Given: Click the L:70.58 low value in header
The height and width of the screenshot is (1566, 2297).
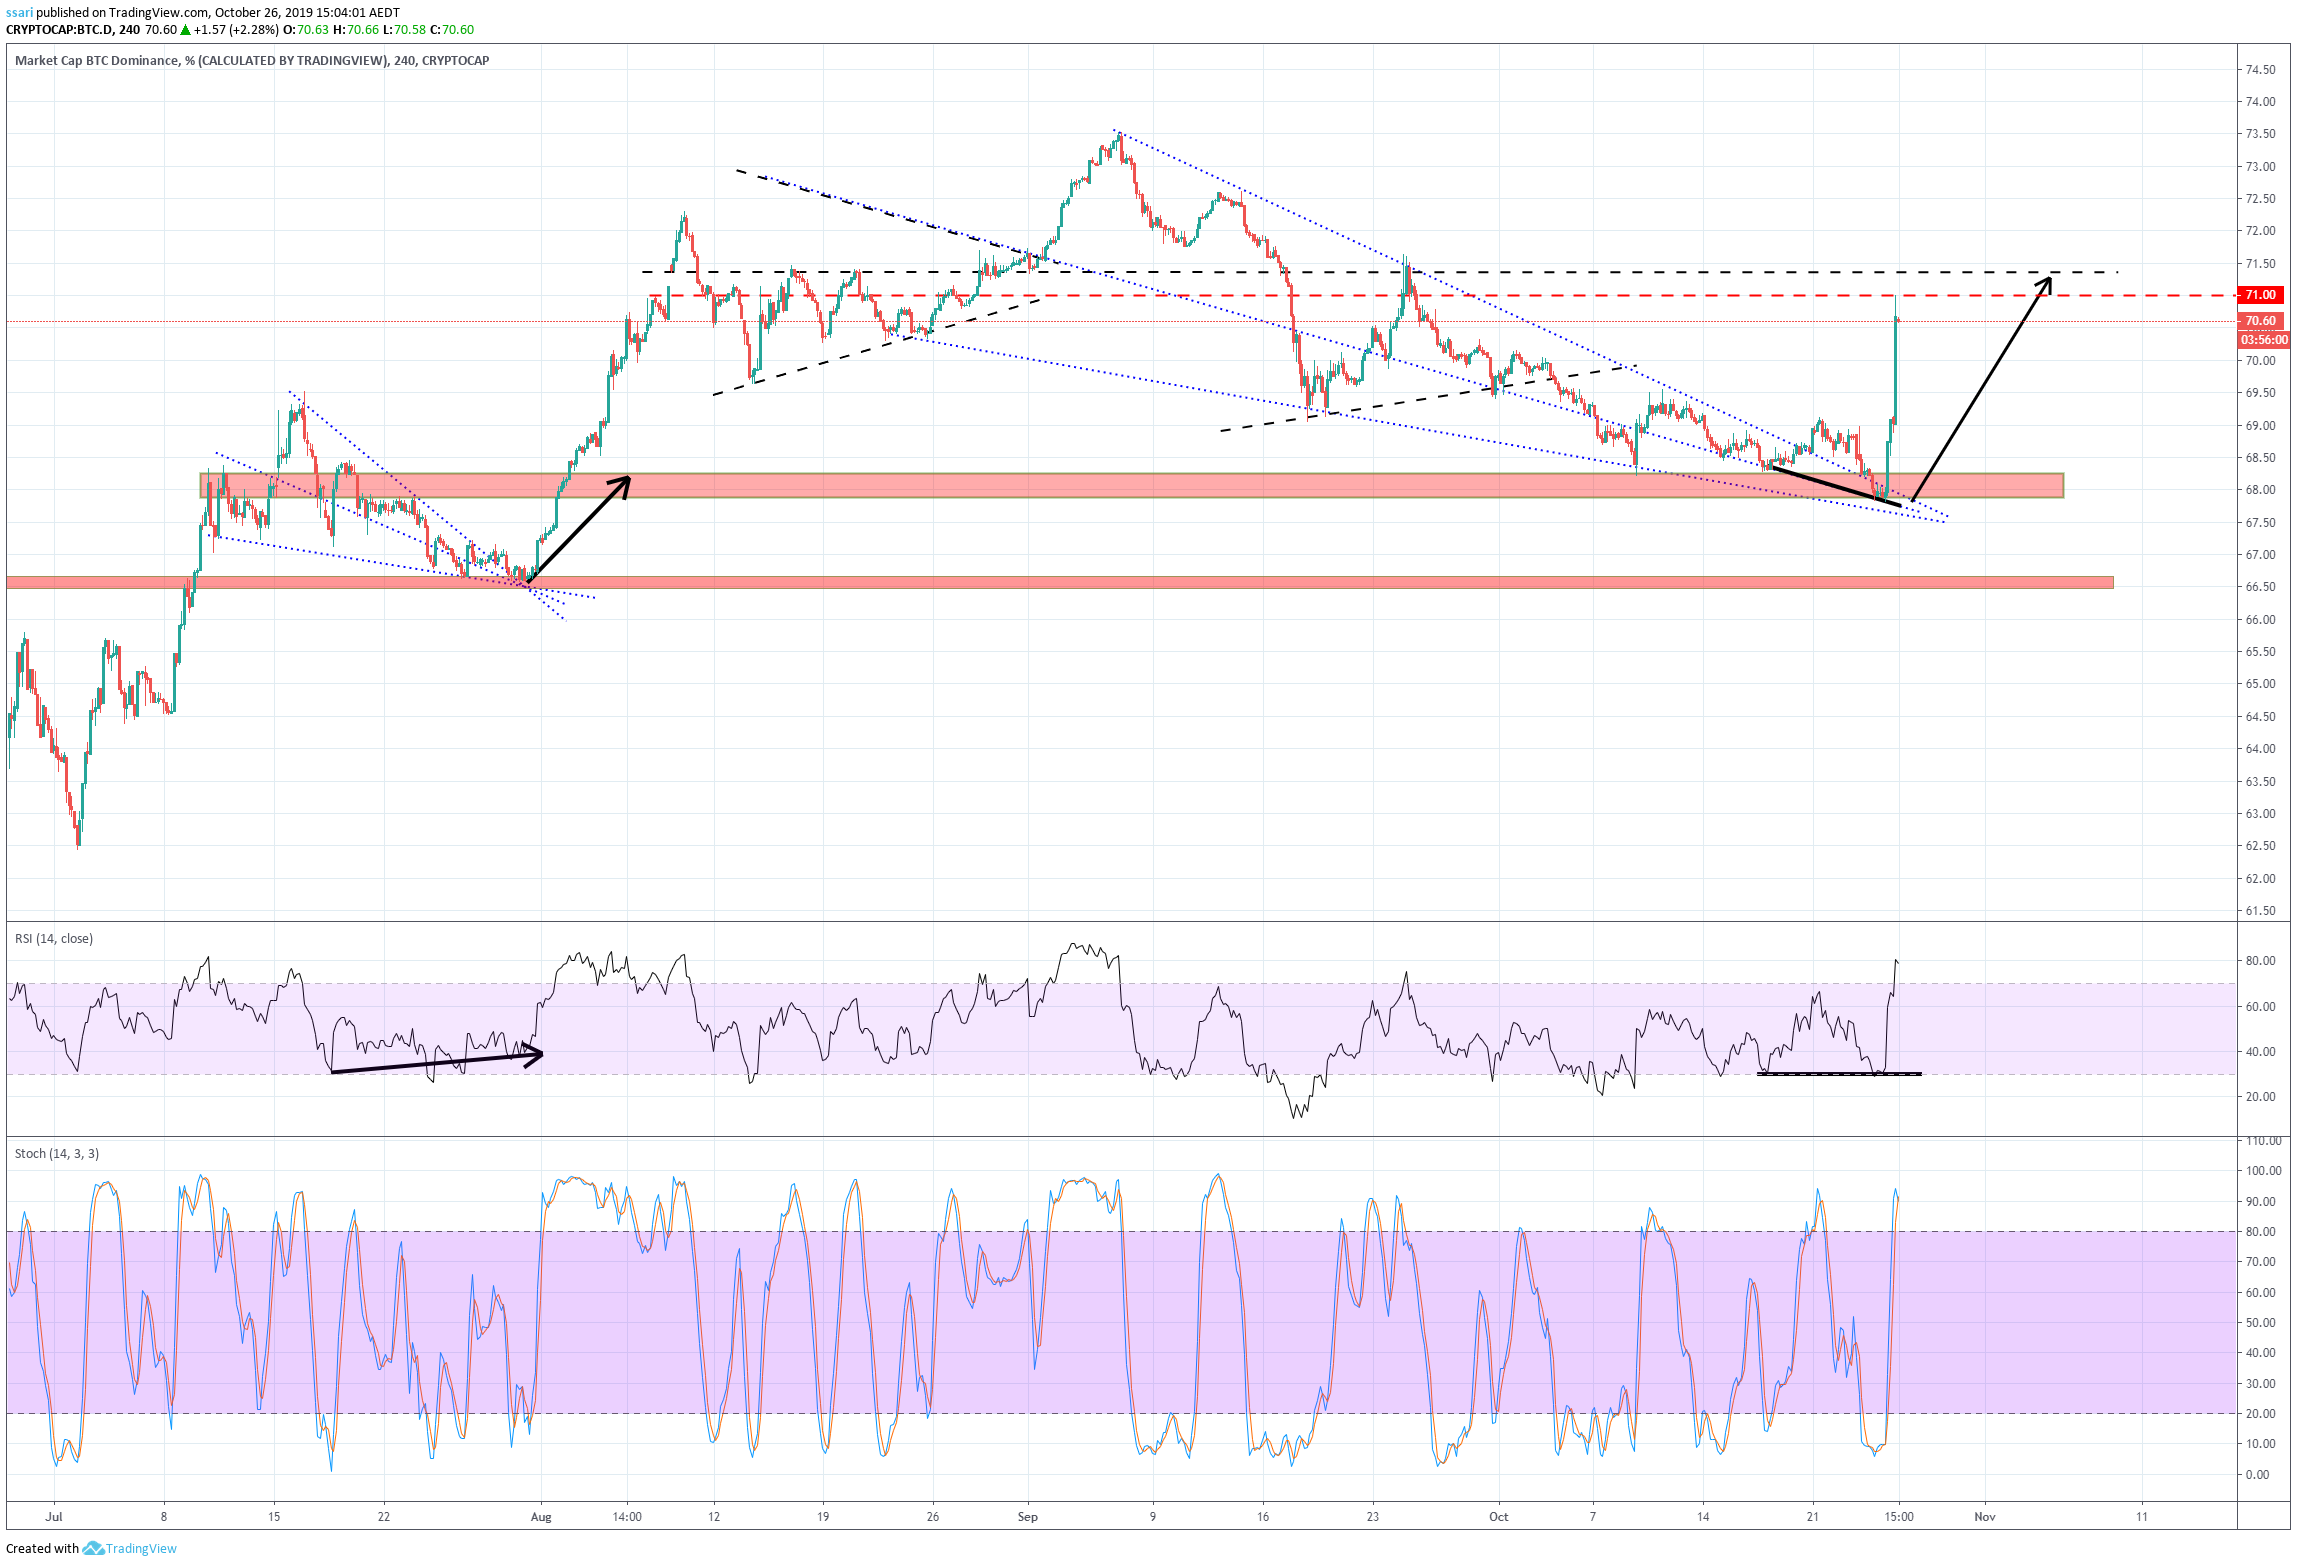Looking at the screenshot, I should coord(405,30).
